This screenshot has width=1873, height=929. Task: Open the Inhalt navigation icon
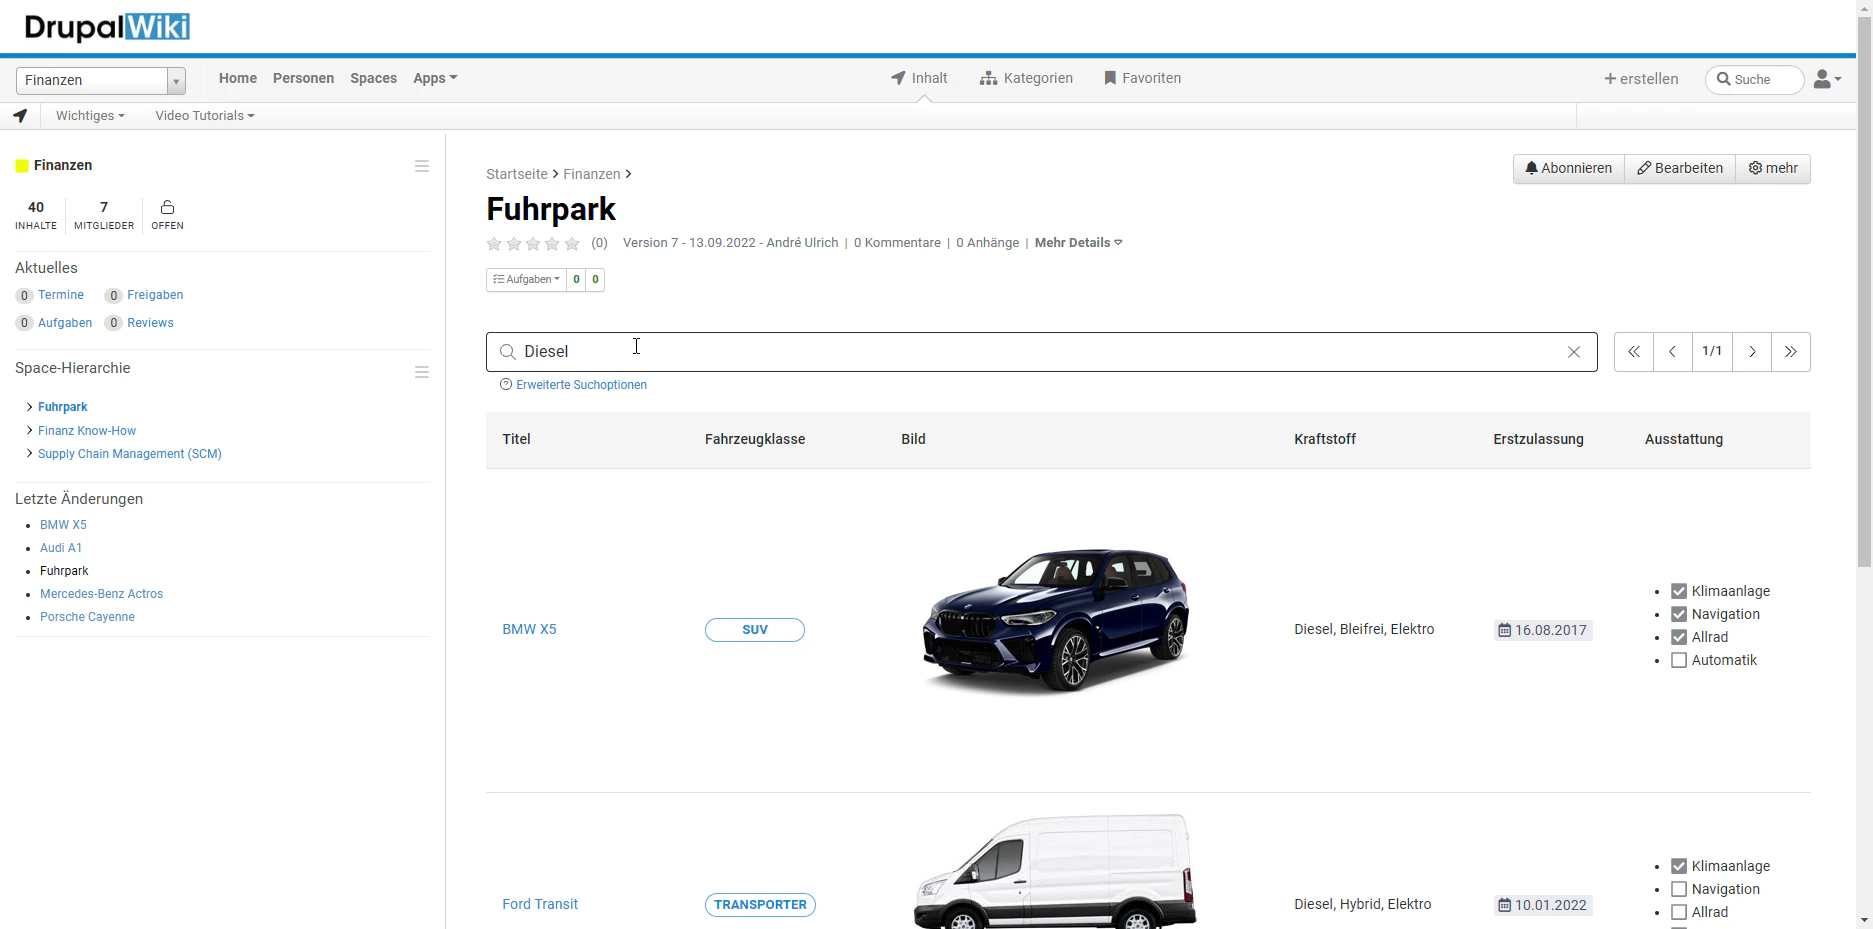897,77
